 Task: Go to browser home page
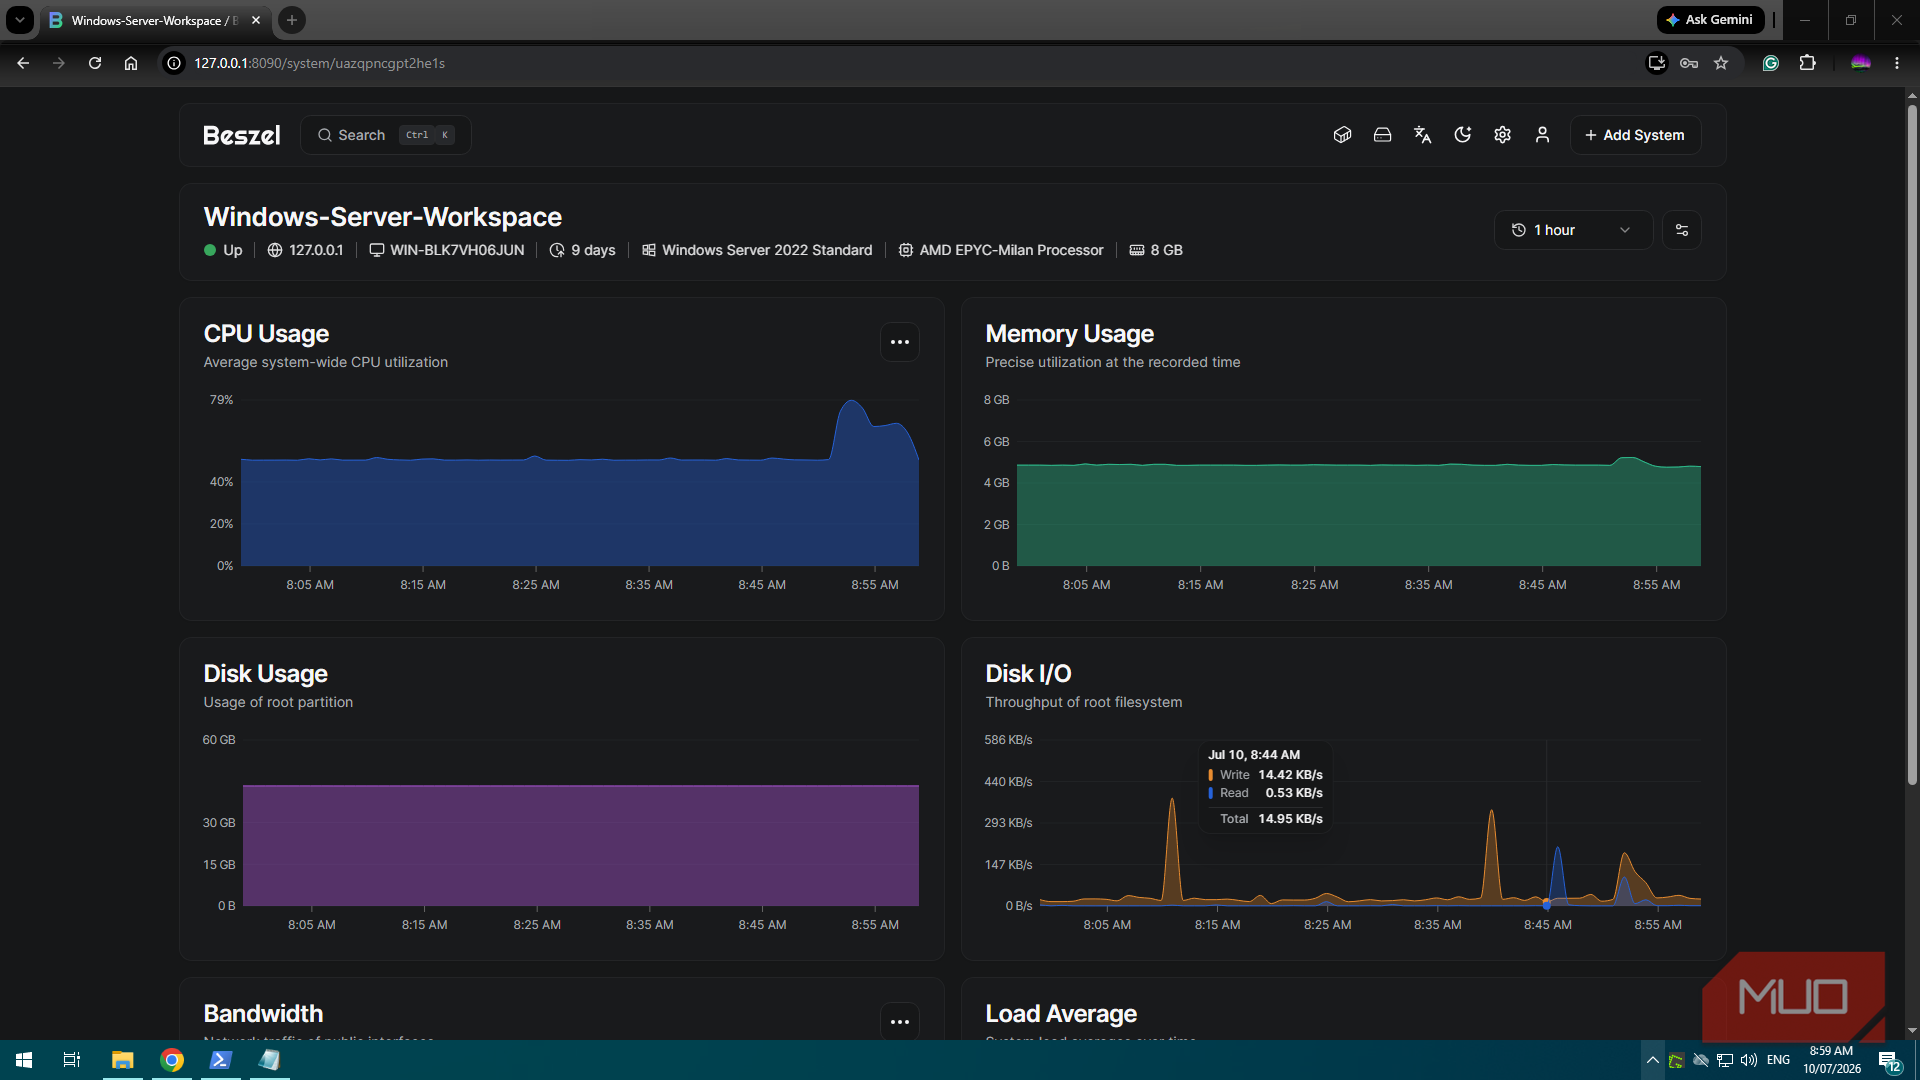131,63
